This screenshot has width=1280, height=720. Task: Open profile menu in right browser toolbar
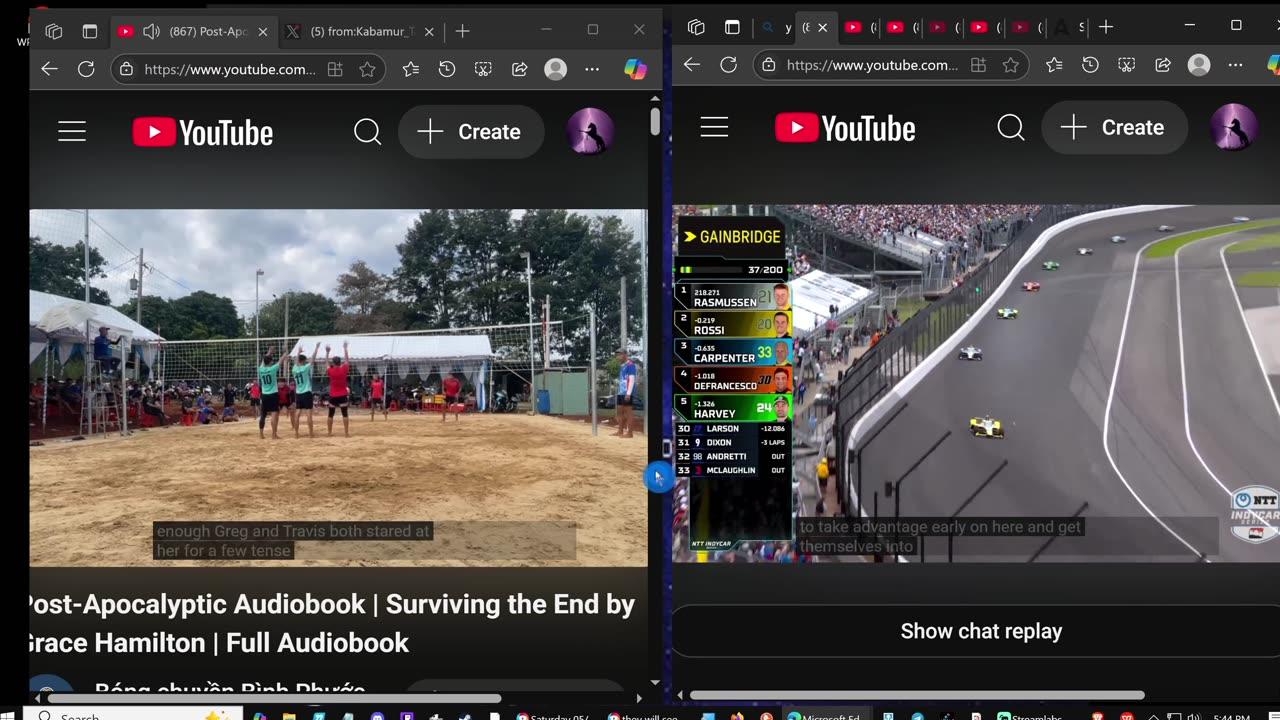(1198, 65)
